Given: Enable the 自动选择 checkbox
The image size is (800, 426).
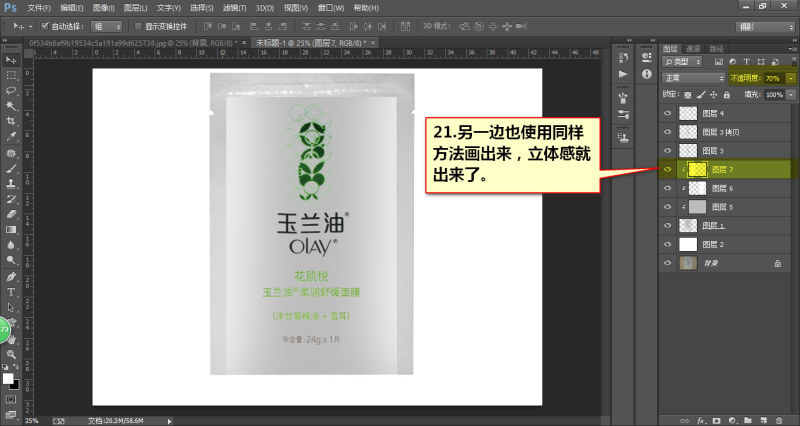Looking at the screenshot, I should (44, 26).
